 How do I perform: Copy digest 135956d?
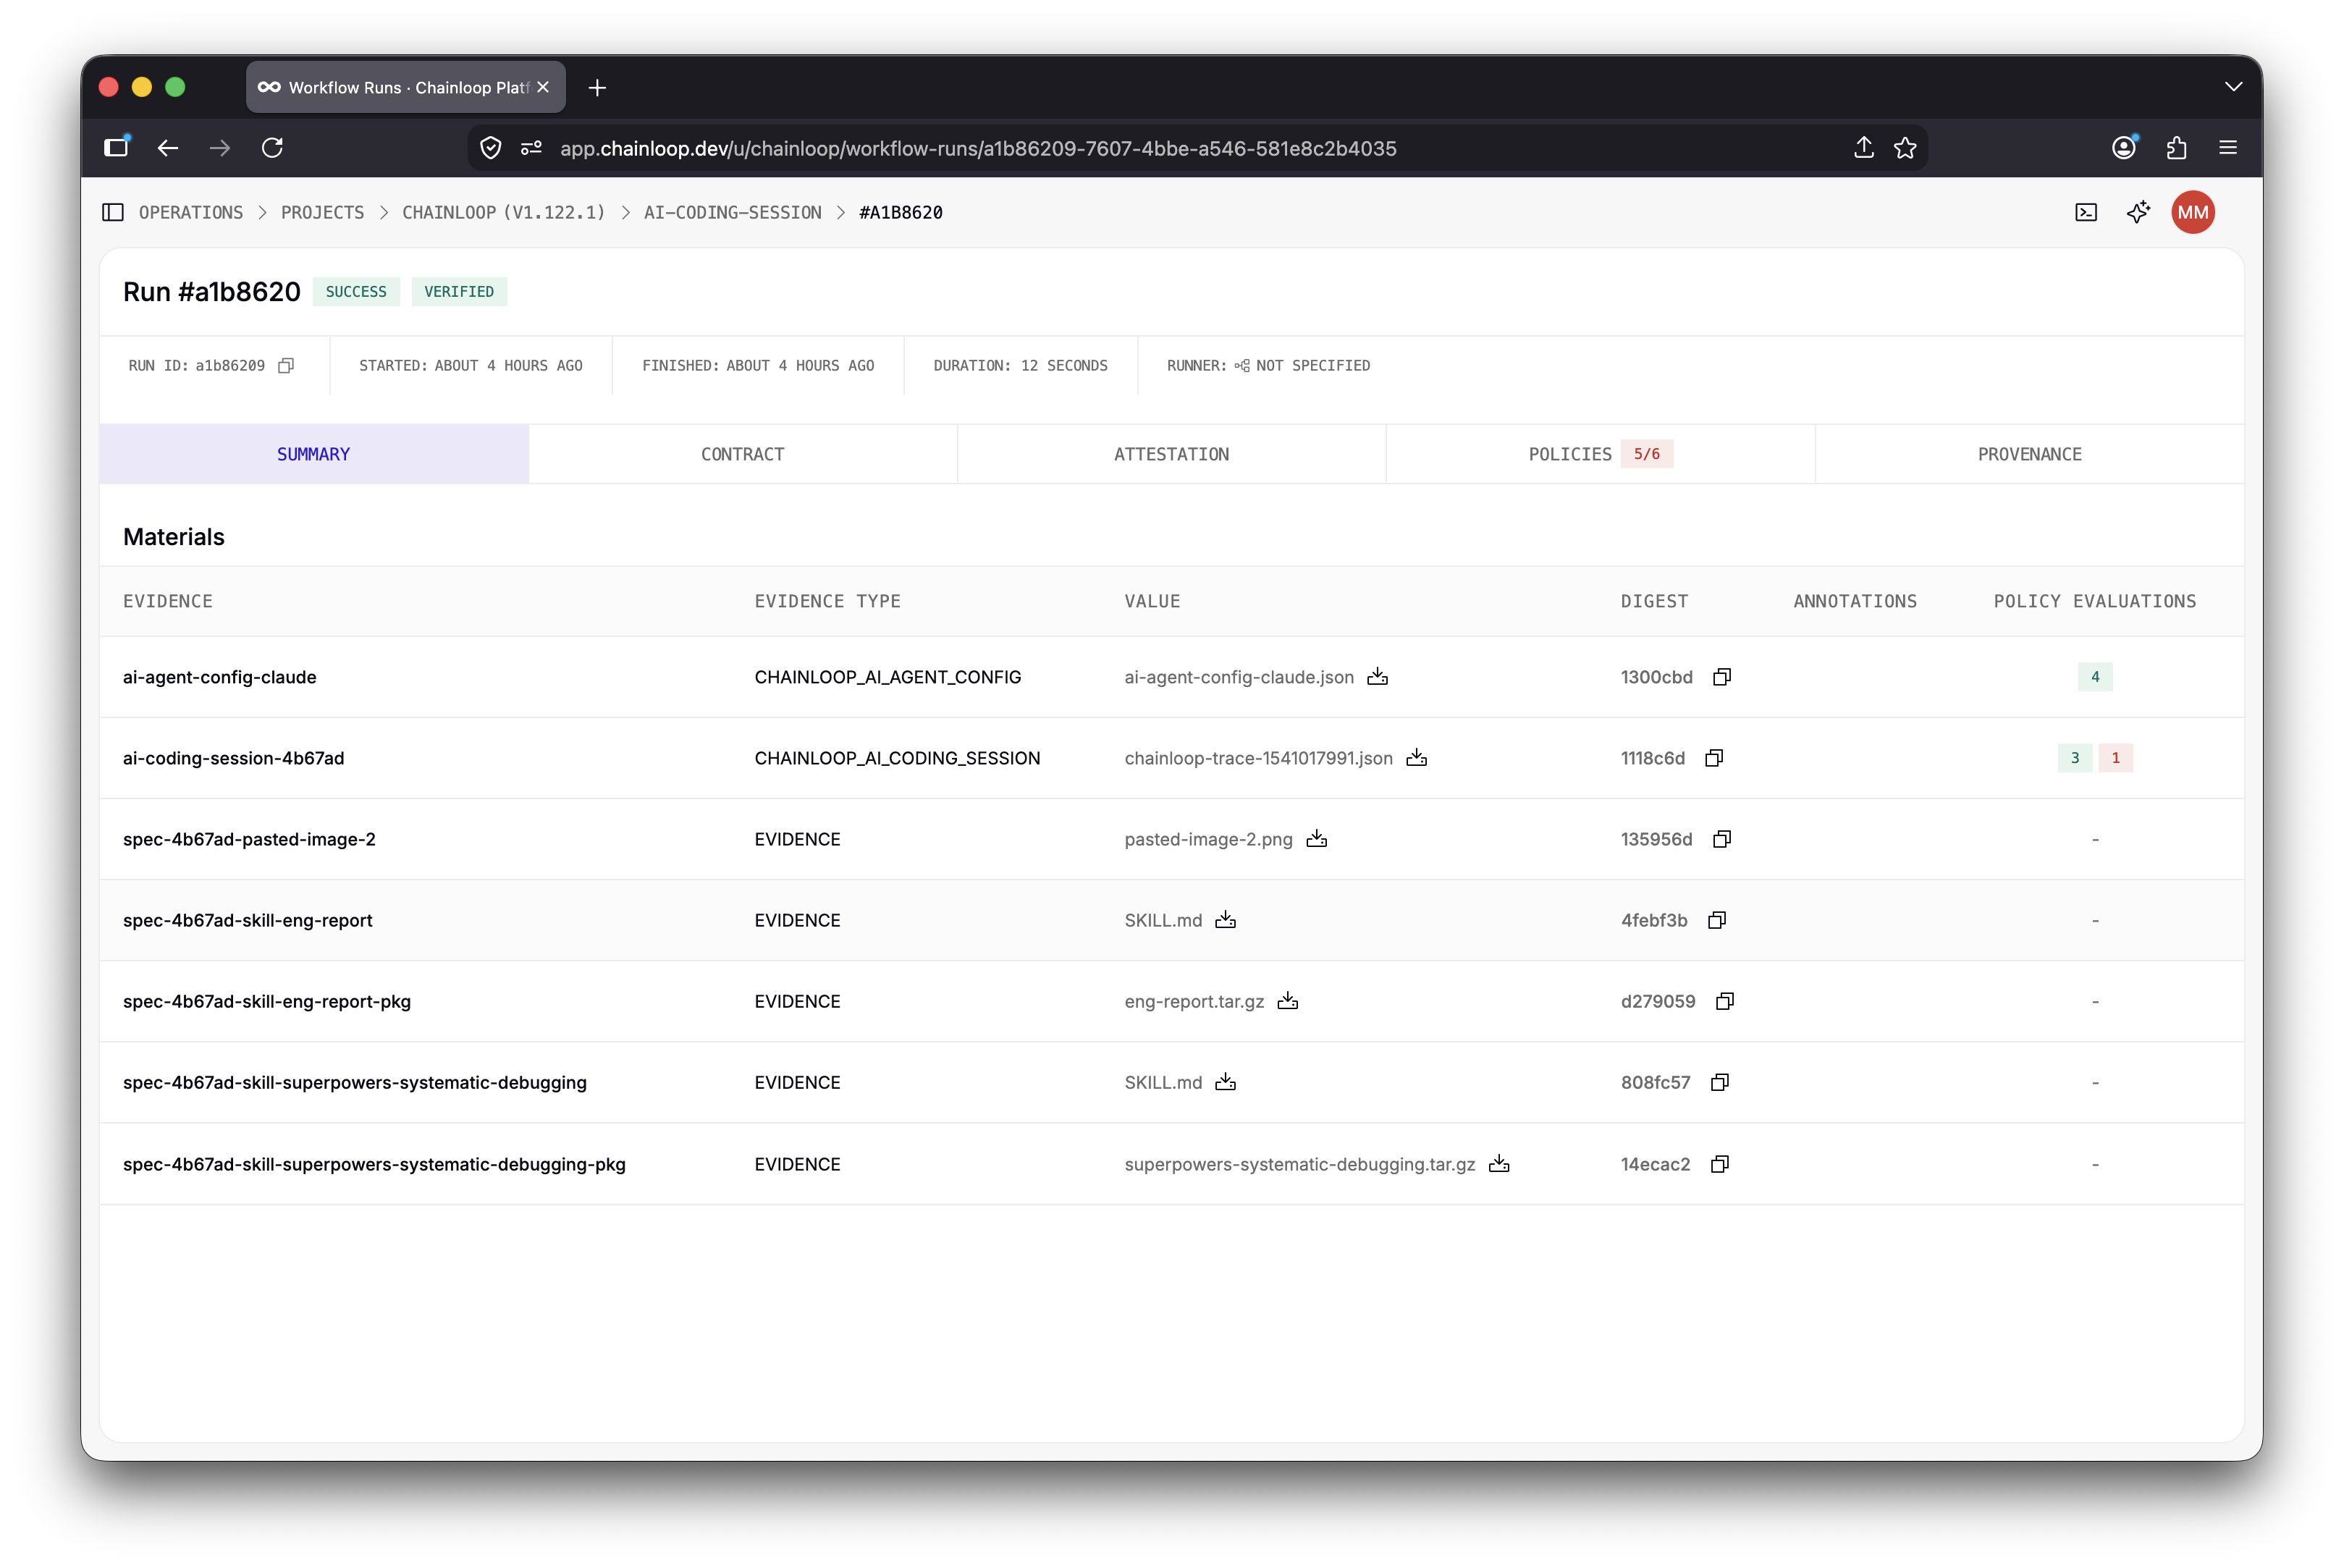(1721, 839)
